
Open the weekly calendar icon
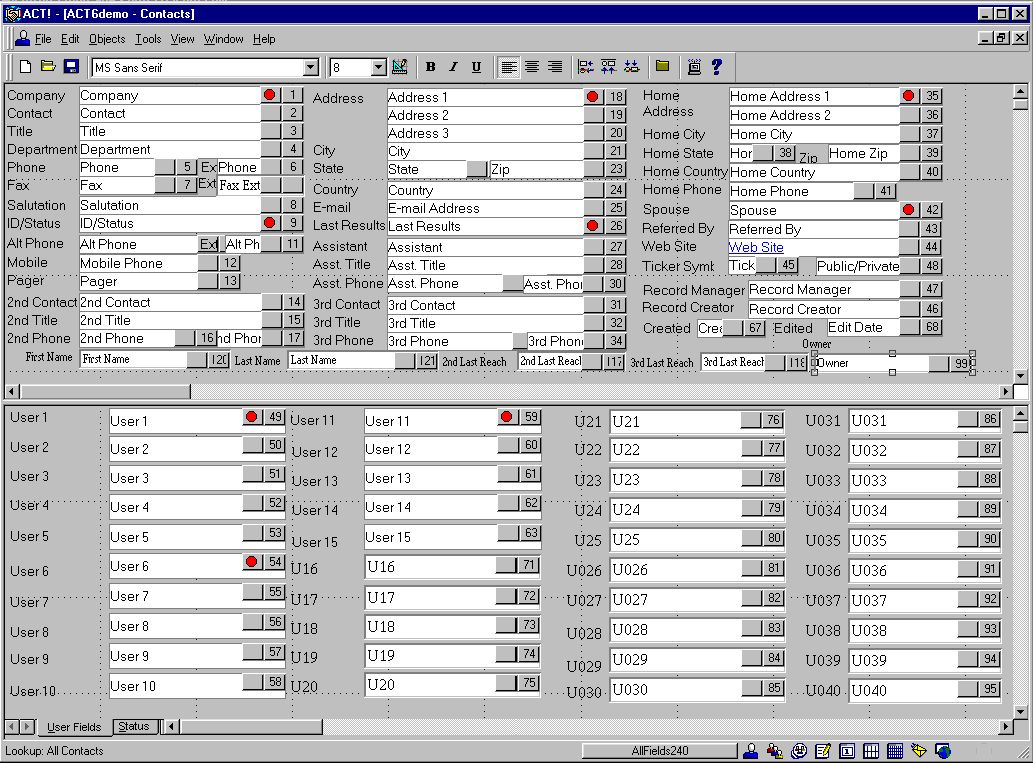click(x=871, y=750)
